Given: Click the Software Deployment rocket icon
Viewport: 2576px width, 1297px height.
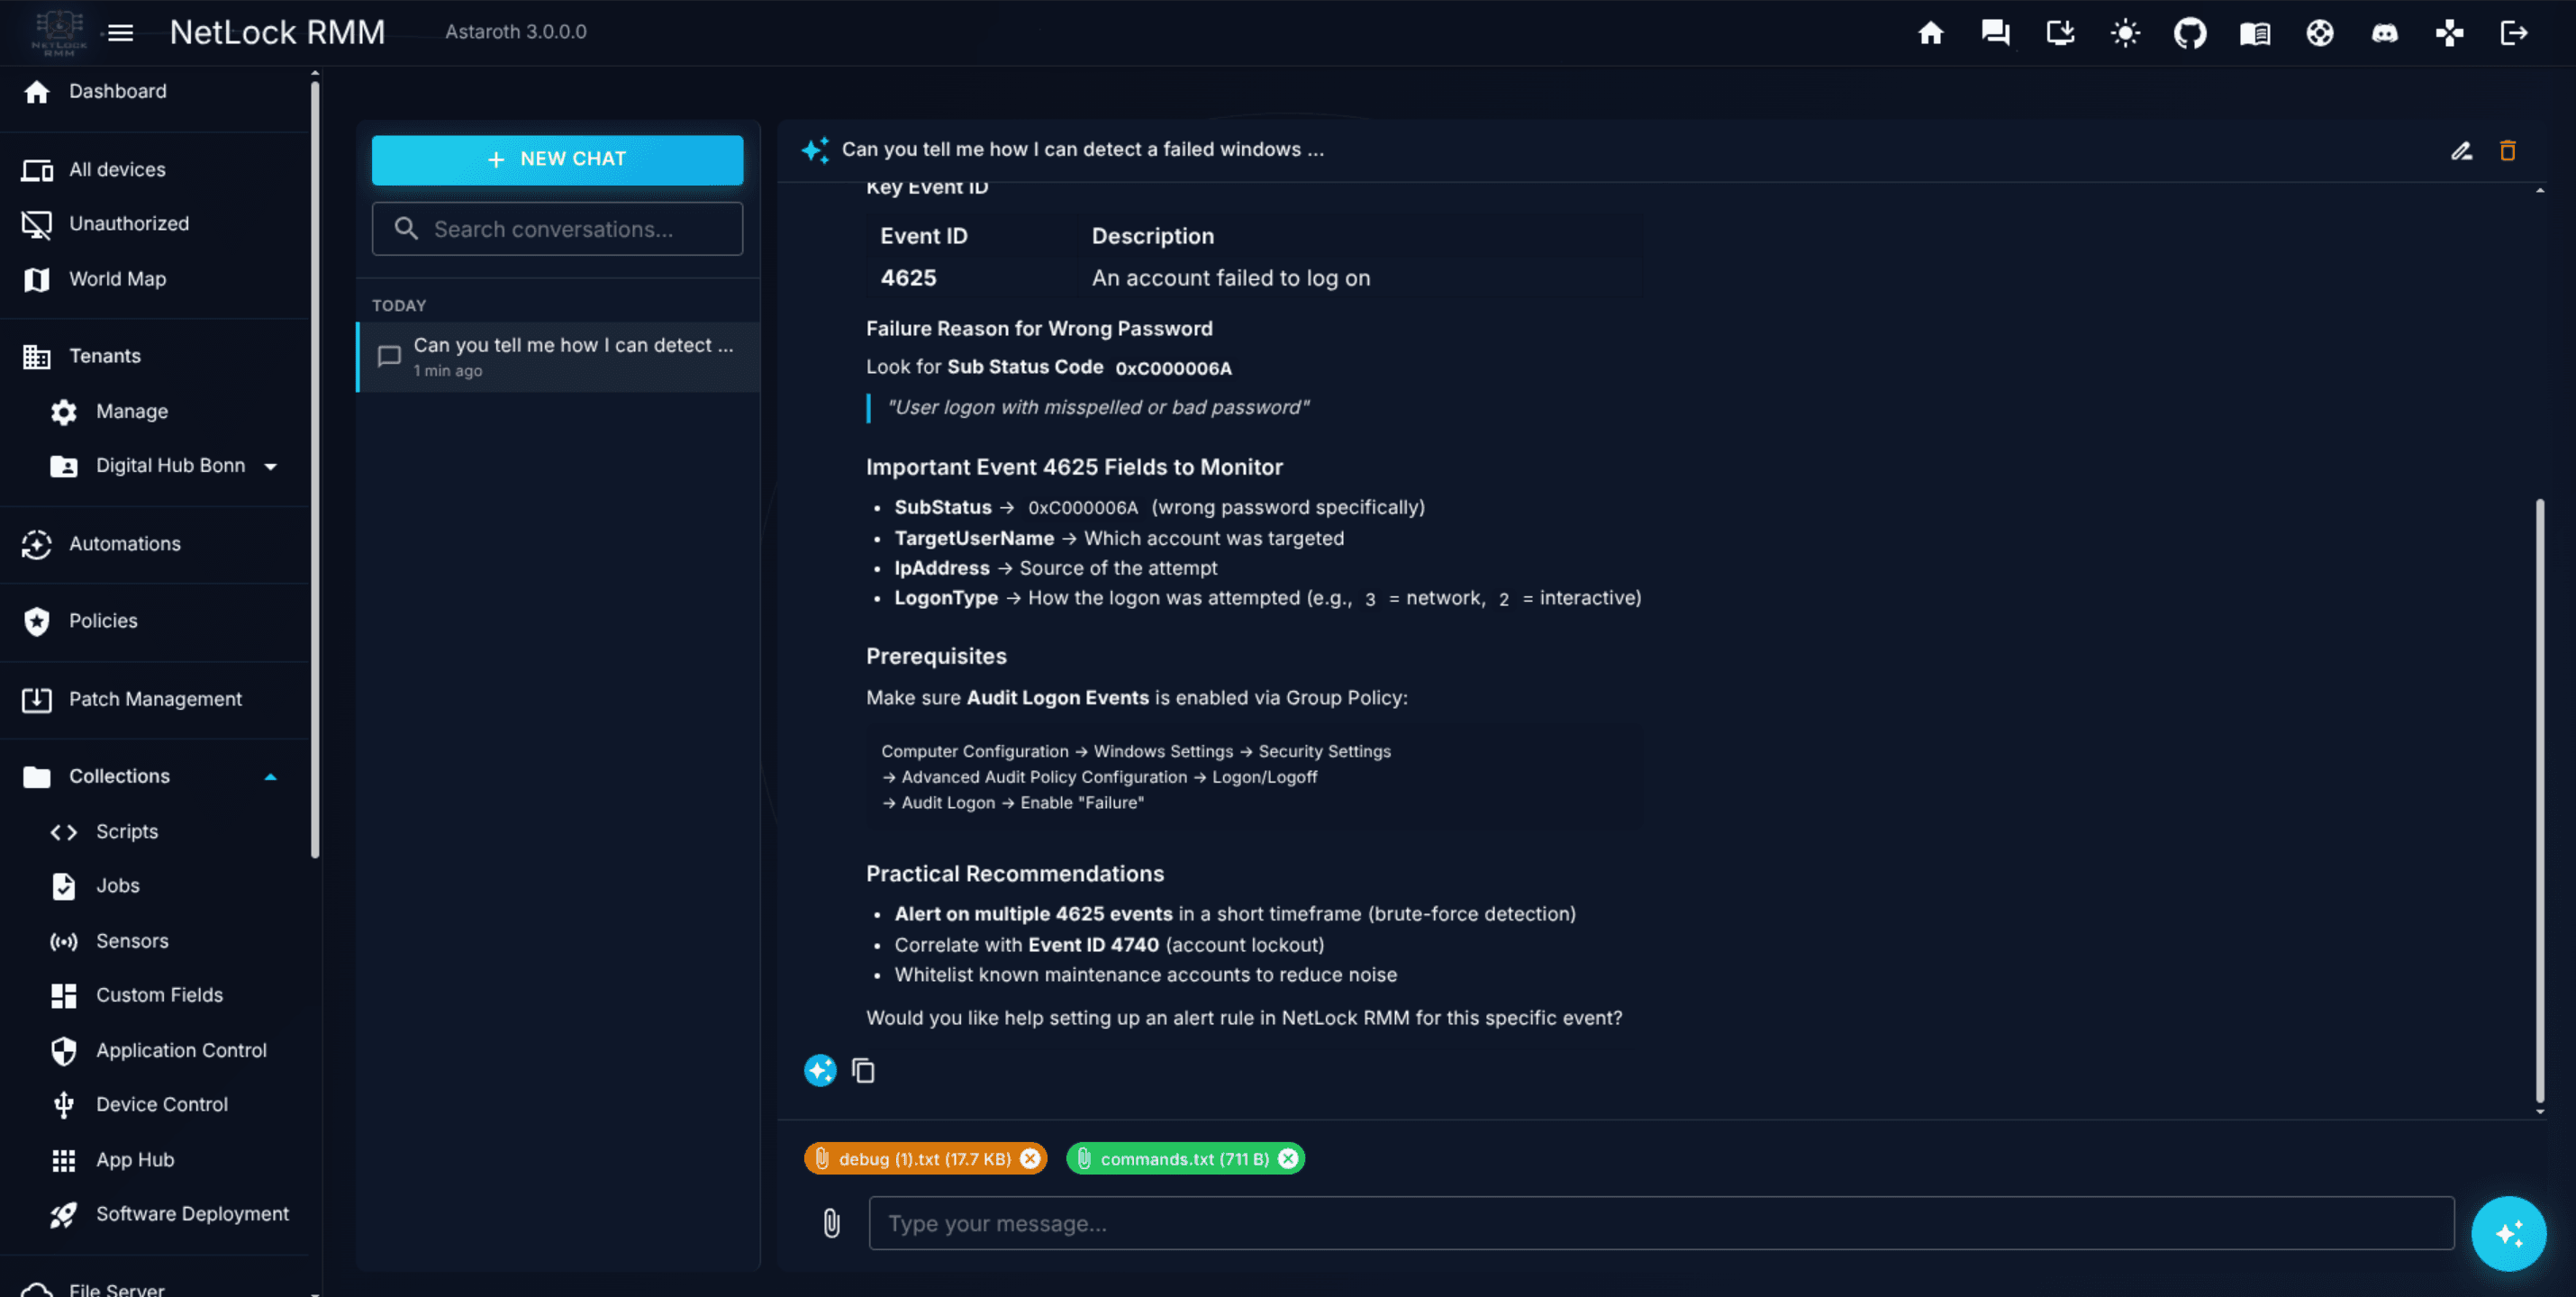Looking at the screenshot, I should [x=64, y=1214].
